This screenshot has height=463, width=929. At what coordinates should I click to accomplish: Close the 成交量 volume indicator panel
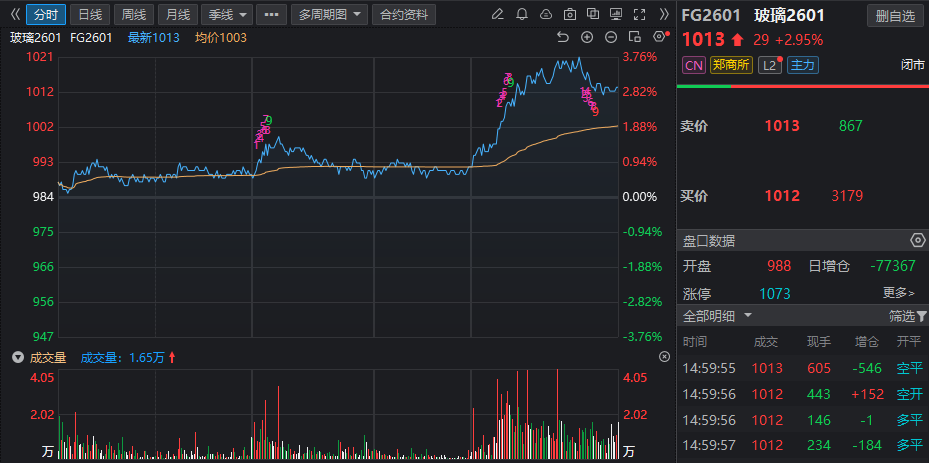point(664,357)
